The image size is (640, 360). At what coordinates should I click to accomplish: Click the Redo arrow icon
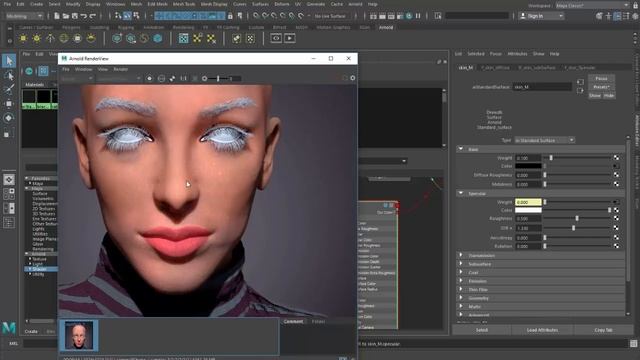tap(93, 16)
